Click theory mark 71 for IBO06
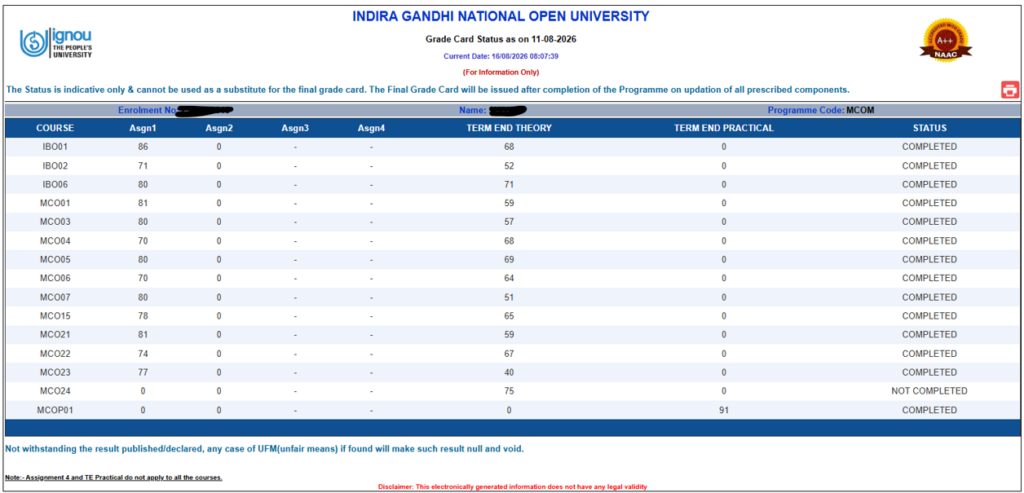 point(509,184)
